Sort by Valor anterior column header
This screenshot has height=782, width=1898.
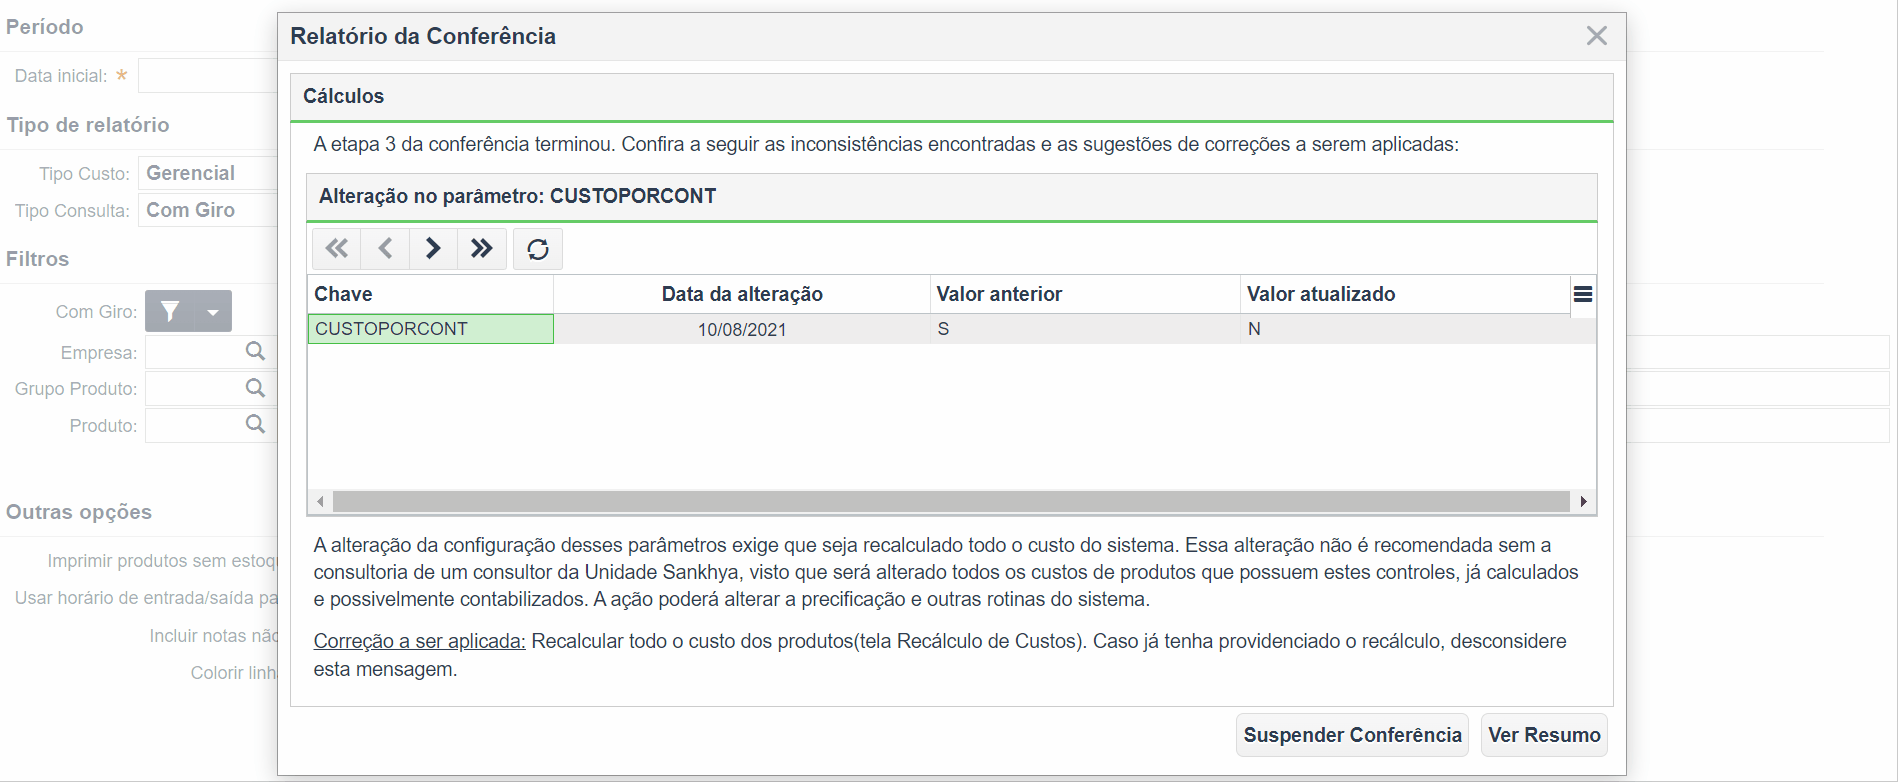pos(1085,294)
